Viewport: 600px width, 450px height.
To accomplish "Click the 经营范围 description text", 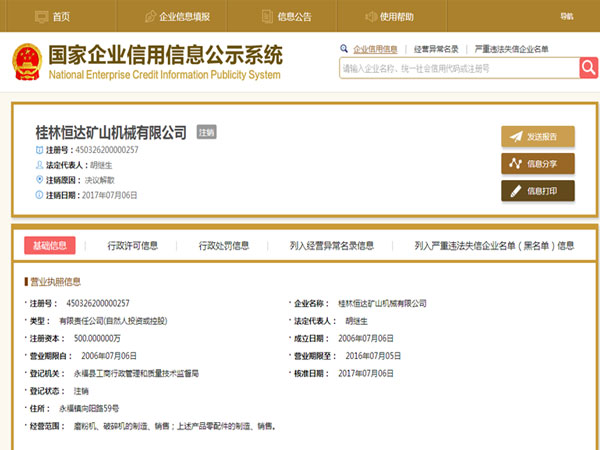I will 174,426.
